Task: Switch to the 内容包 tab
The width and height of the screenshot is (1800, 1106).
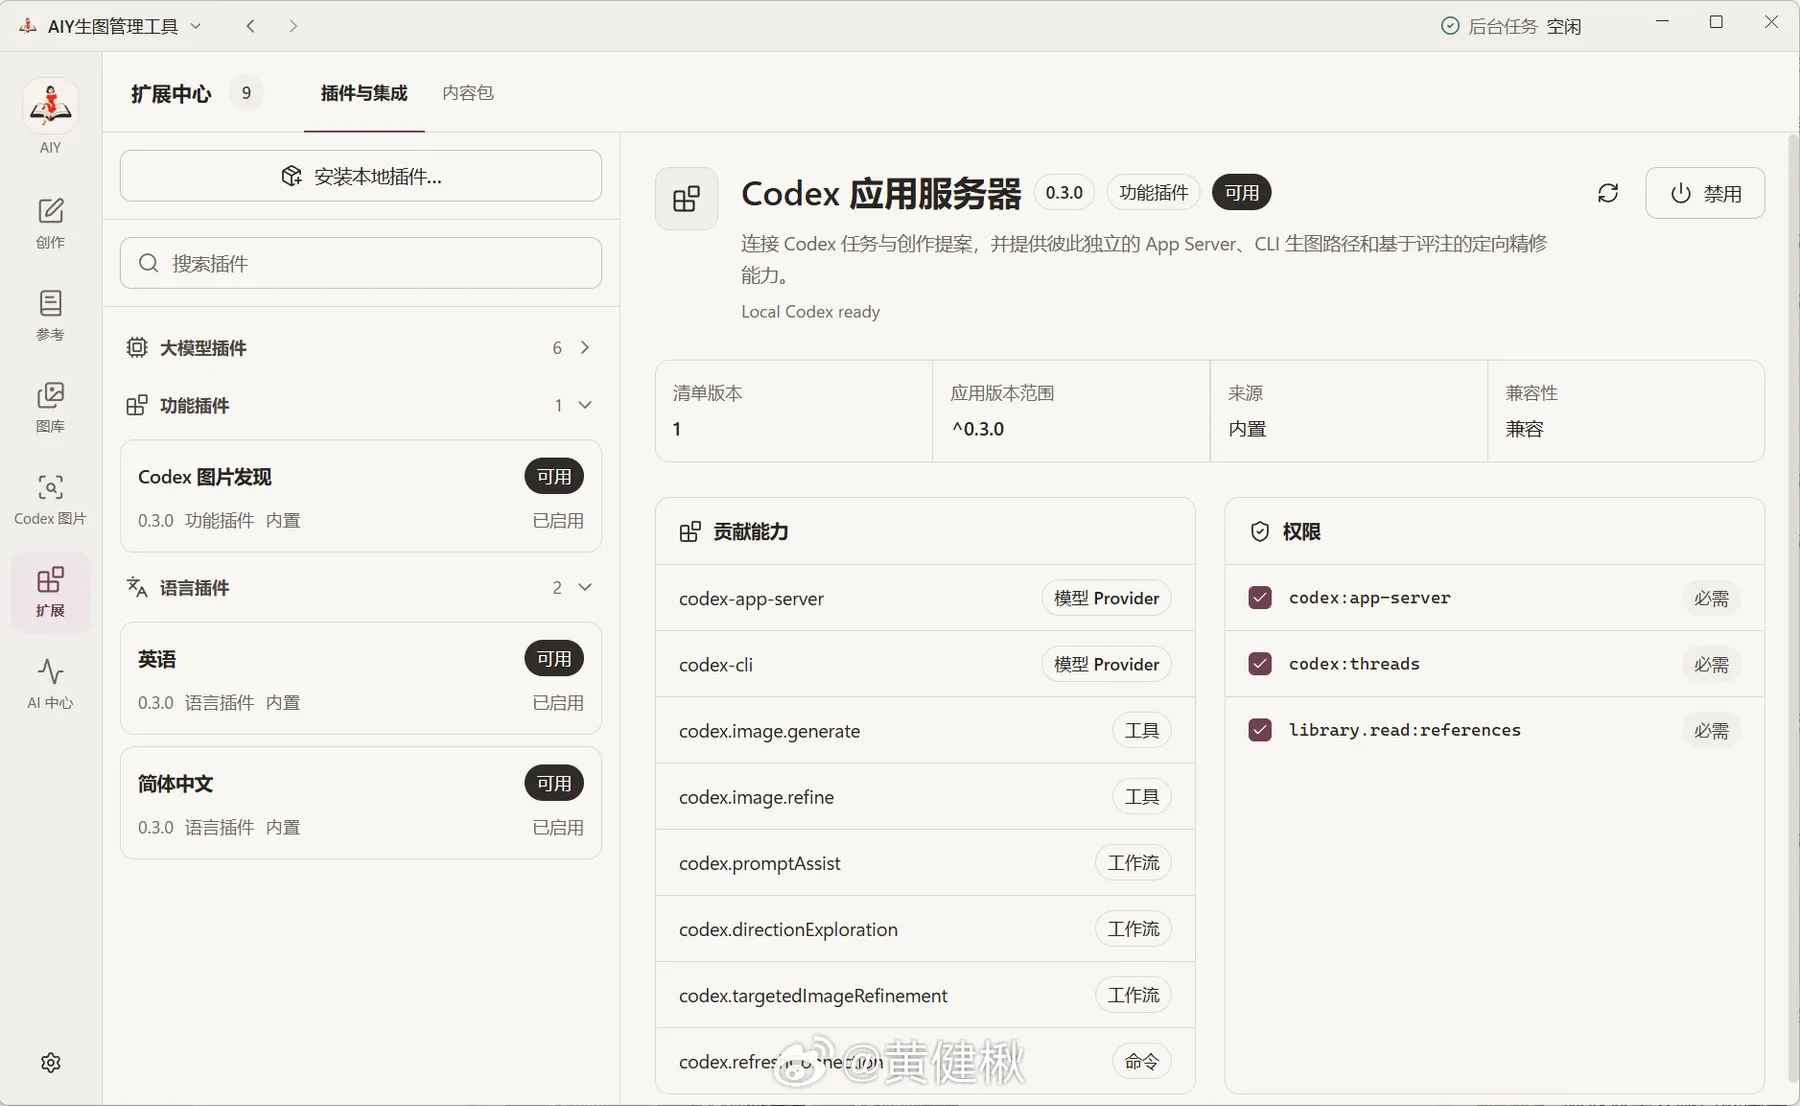Action: tap(468, 93)
